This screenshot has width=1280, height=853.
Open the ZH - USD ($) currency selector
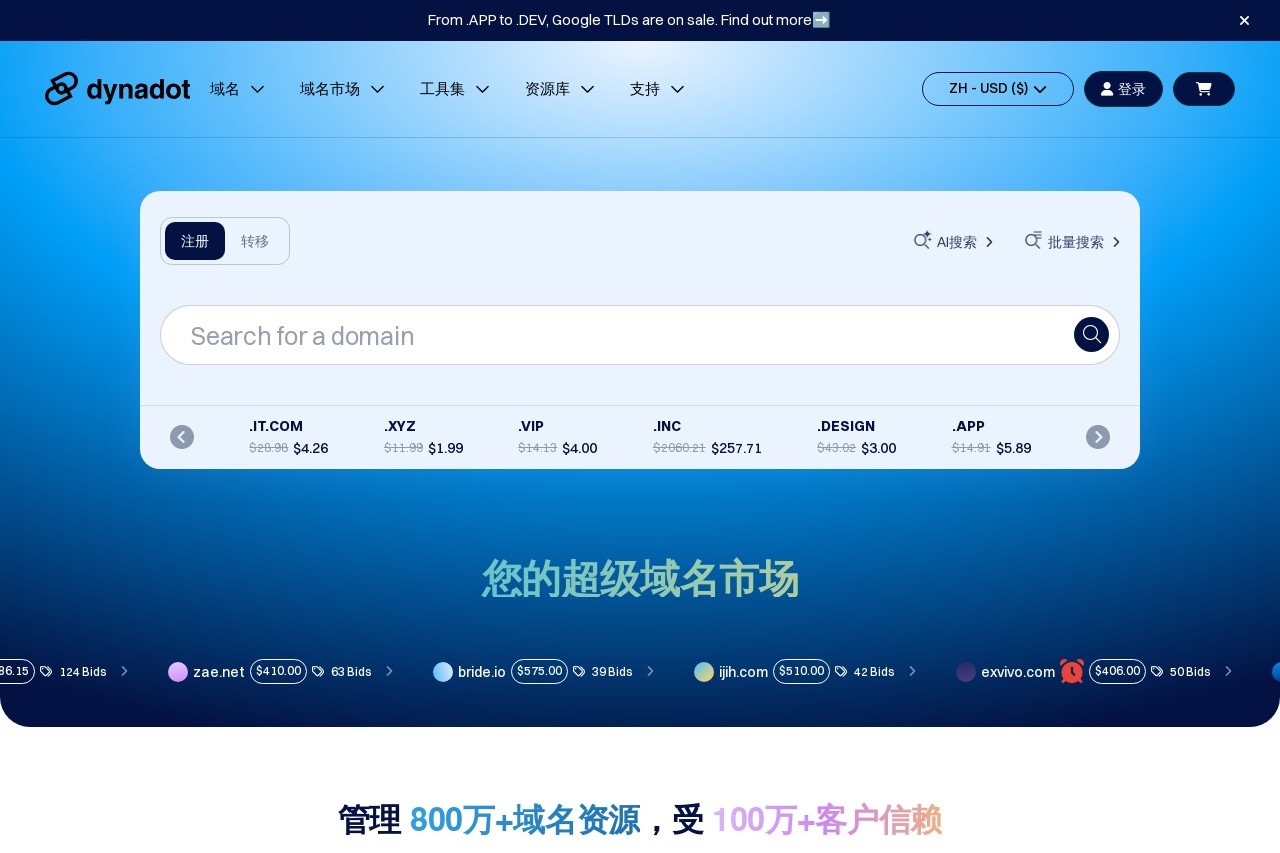(x=997, y=89)
